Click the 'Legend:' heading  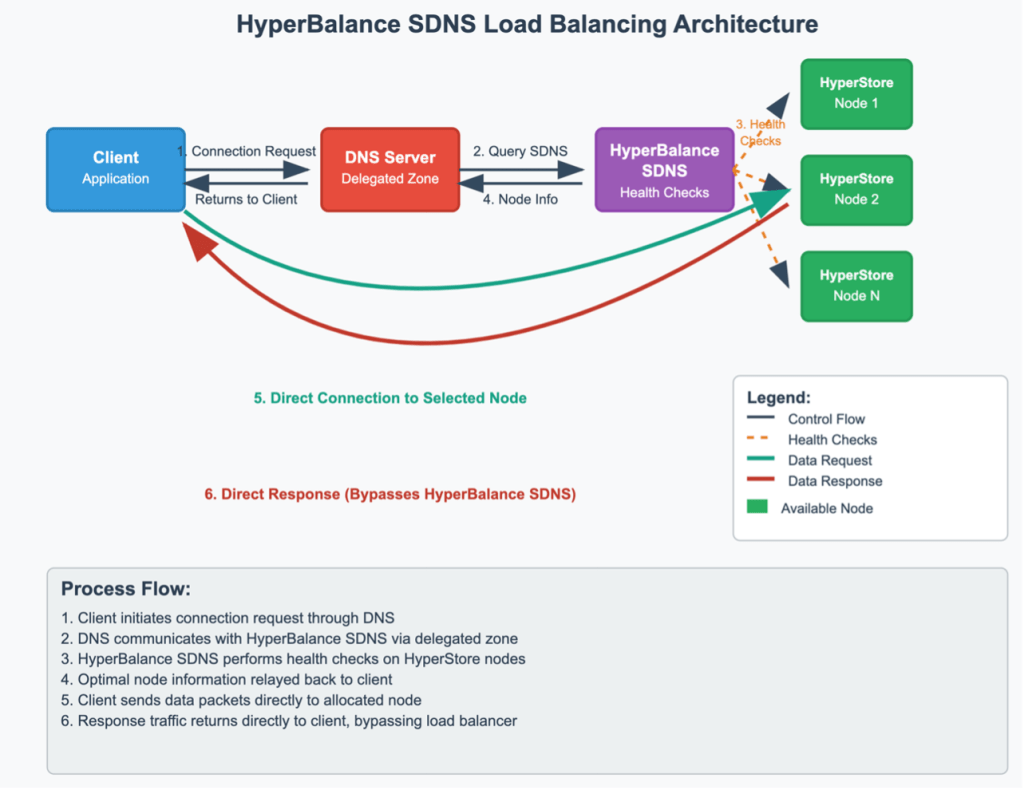coord(778,398)
